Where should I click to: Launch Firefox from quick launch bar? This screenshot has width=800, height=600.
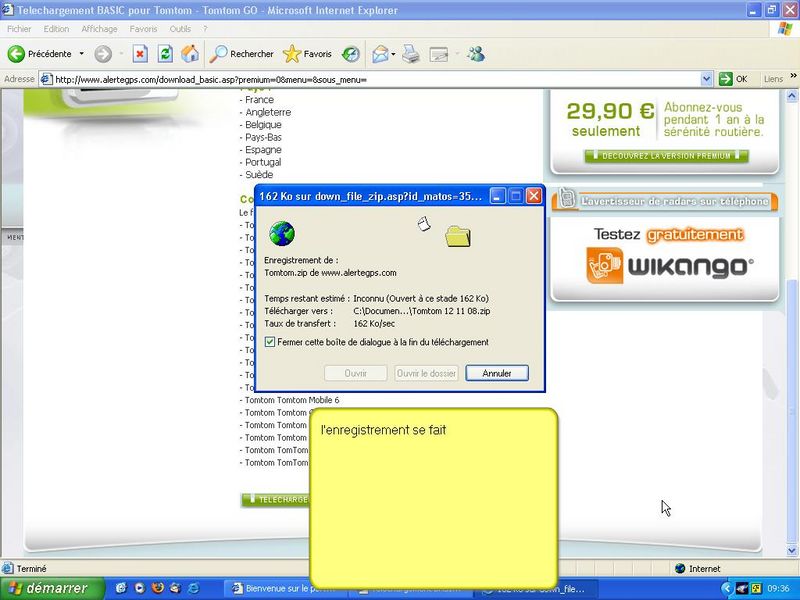coord(158,588)
